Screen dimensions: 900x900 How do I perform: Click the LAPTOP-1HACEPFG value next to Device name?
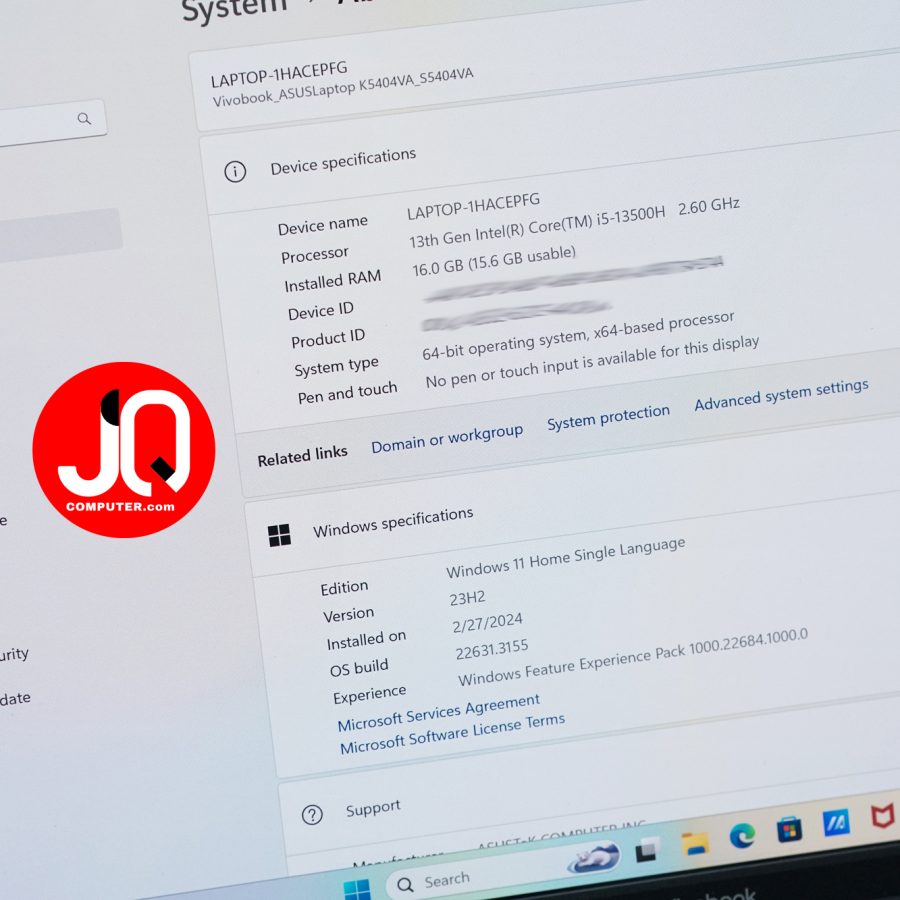tap(474, 206)
